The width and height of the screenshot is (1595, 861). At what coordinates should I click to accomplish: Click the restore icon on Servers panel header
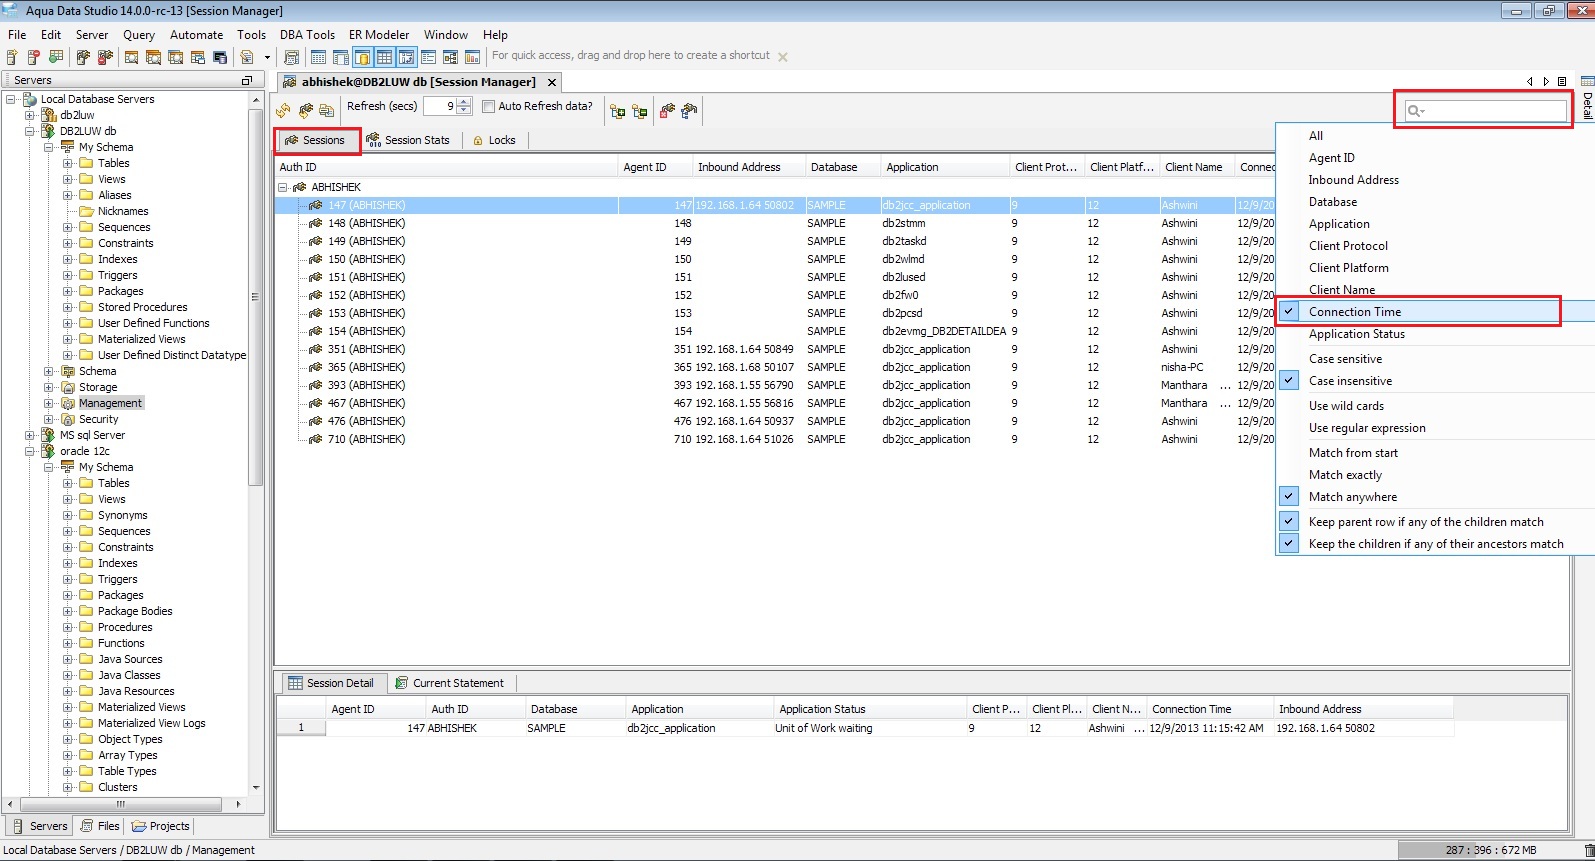[247, 80]
